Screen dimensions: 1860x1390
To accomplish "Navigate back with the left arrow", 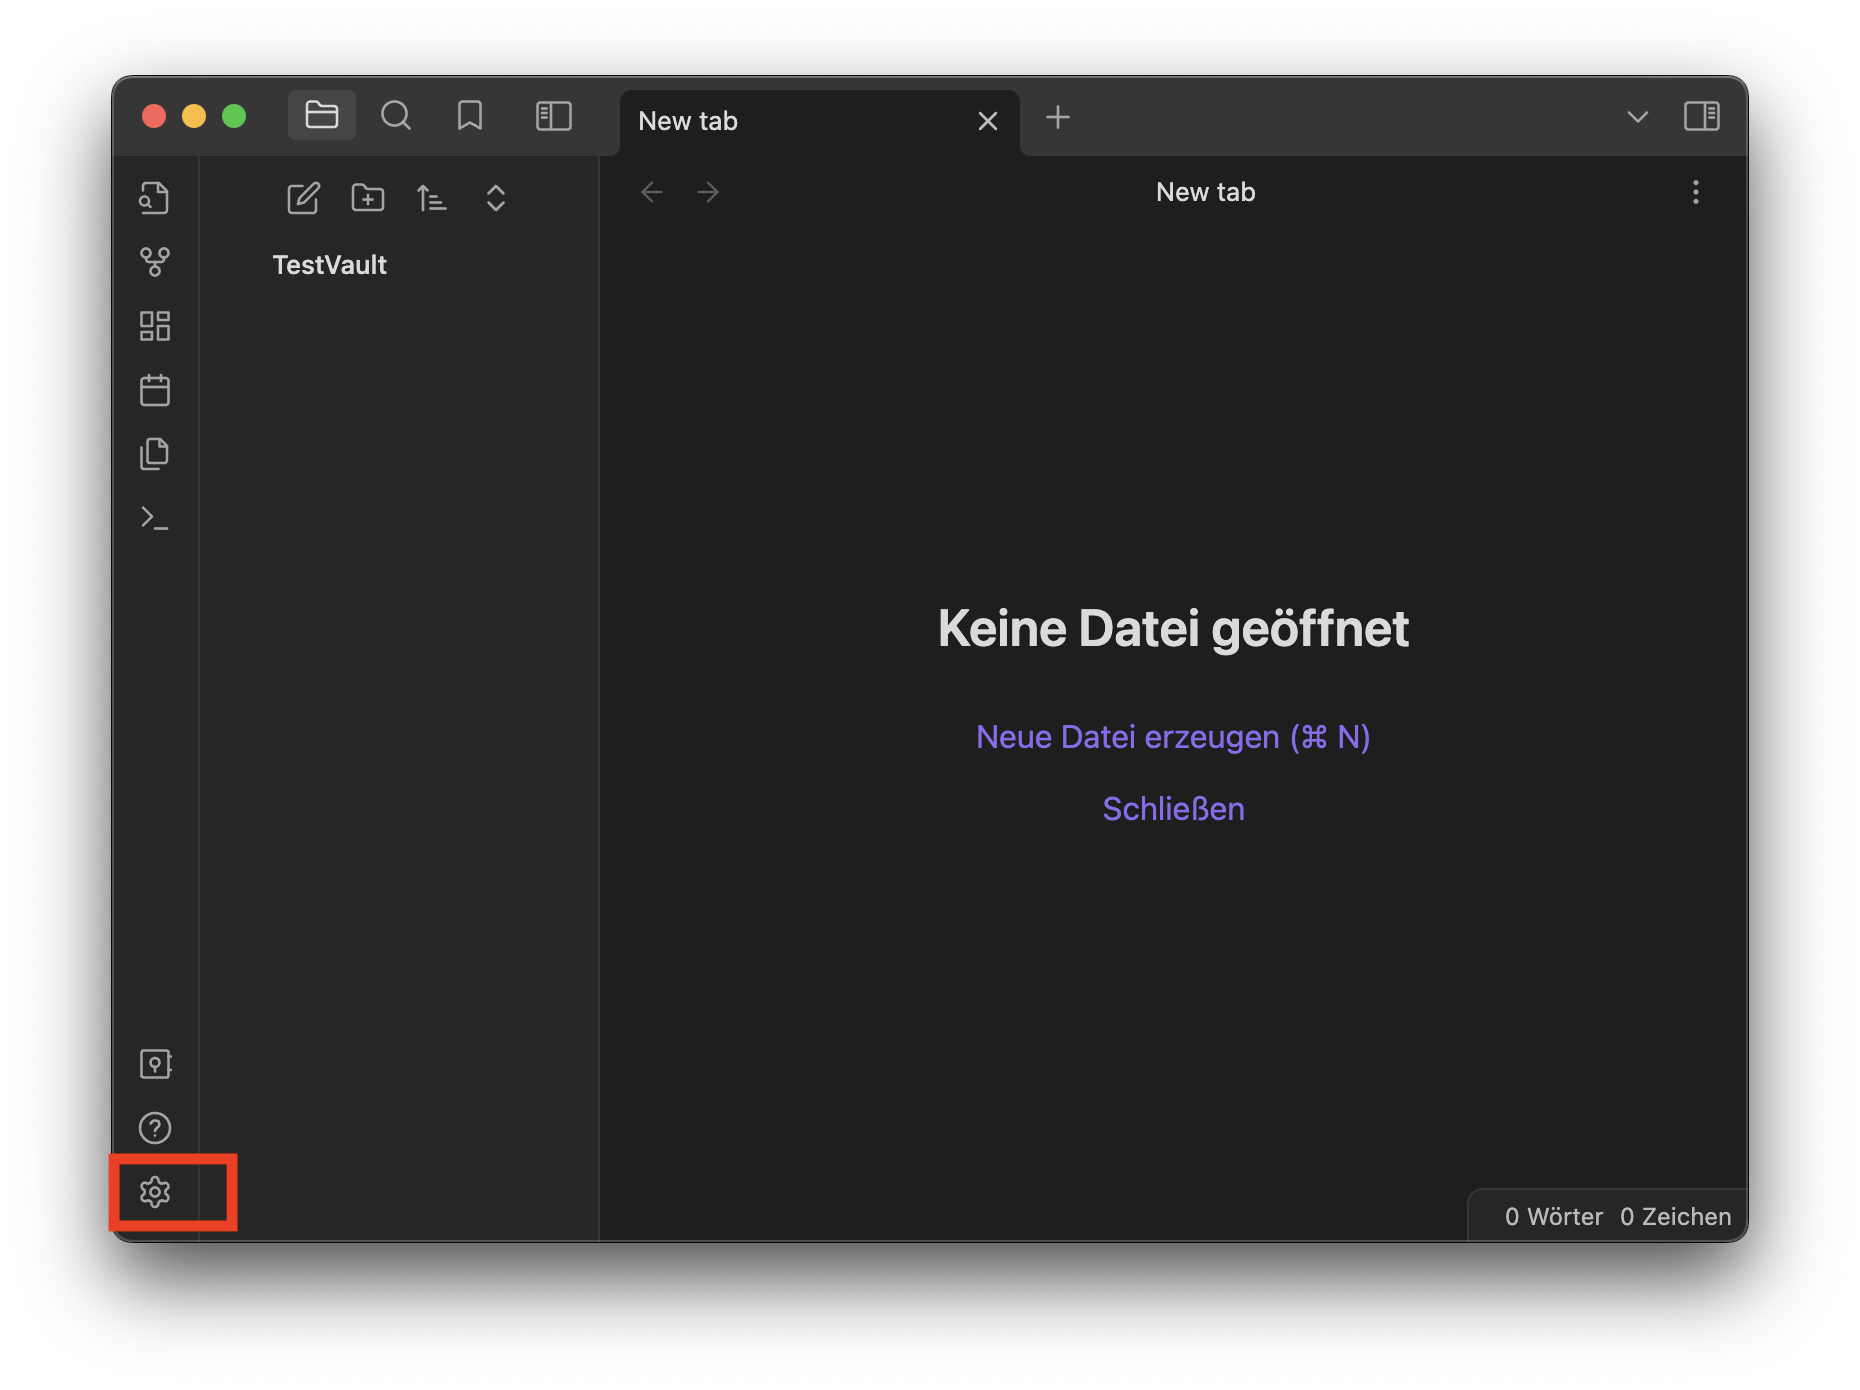I will point(652,192).
